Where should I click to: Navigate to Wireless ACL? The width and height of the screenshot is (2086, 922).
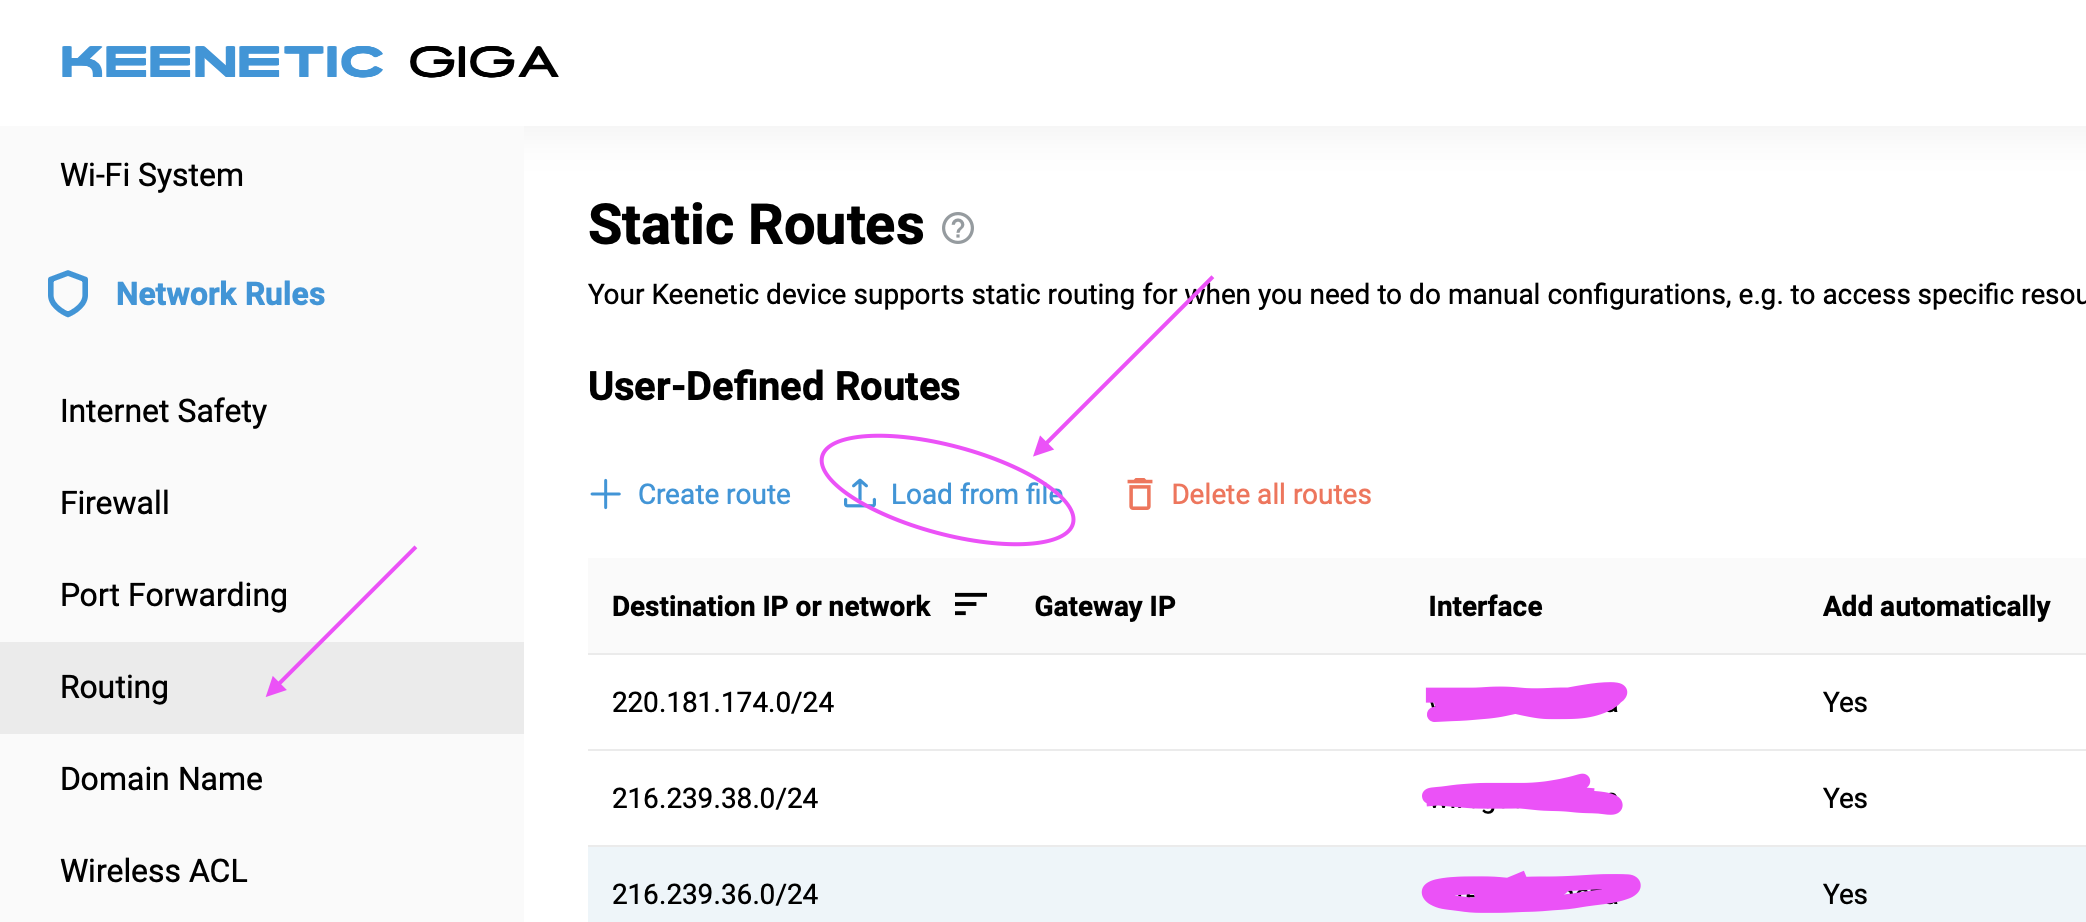[153, 871]
